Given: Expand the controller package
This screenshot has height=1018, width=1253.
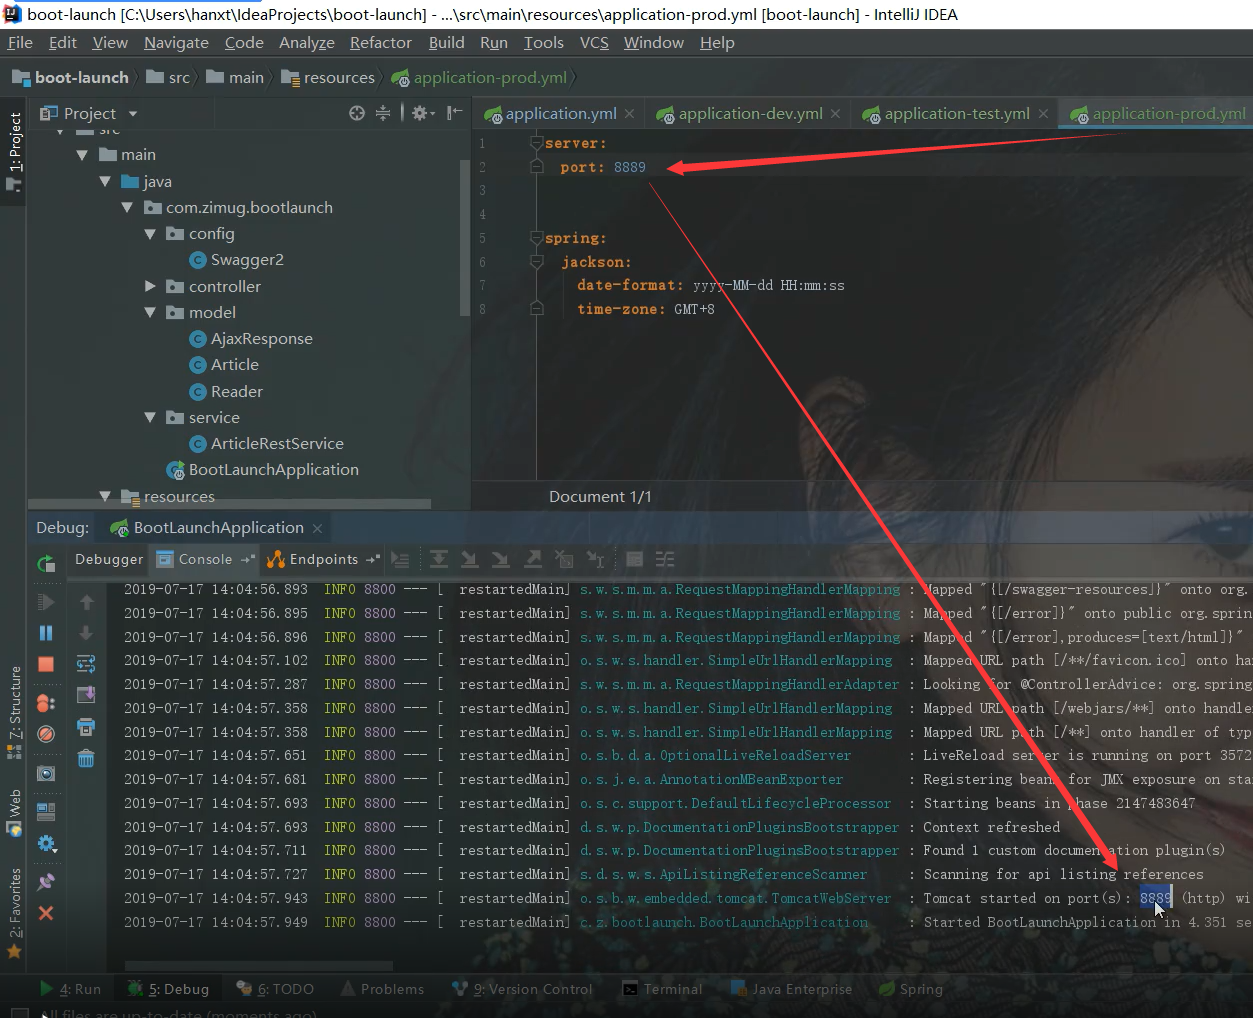Looking at the screenshot, I should pyautogui.click(x=150, y=286).
